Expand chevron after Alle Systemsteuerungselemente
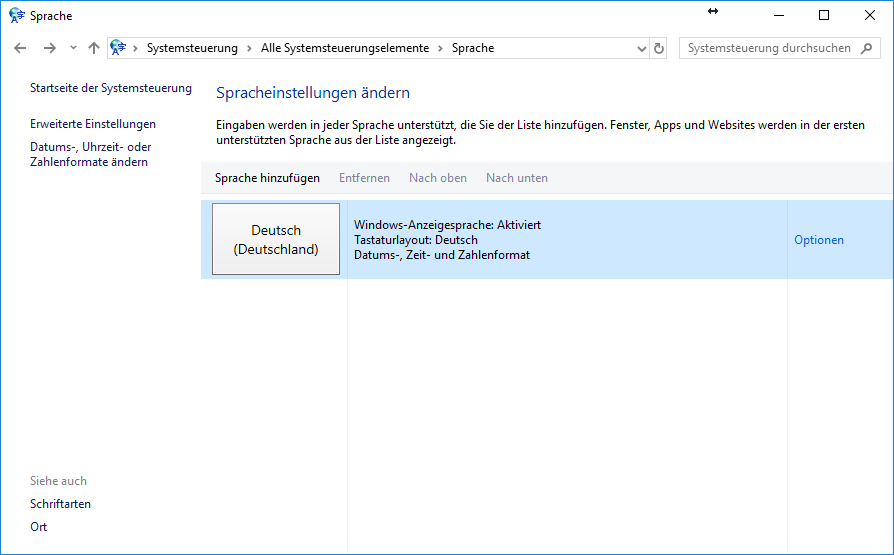 440,48
